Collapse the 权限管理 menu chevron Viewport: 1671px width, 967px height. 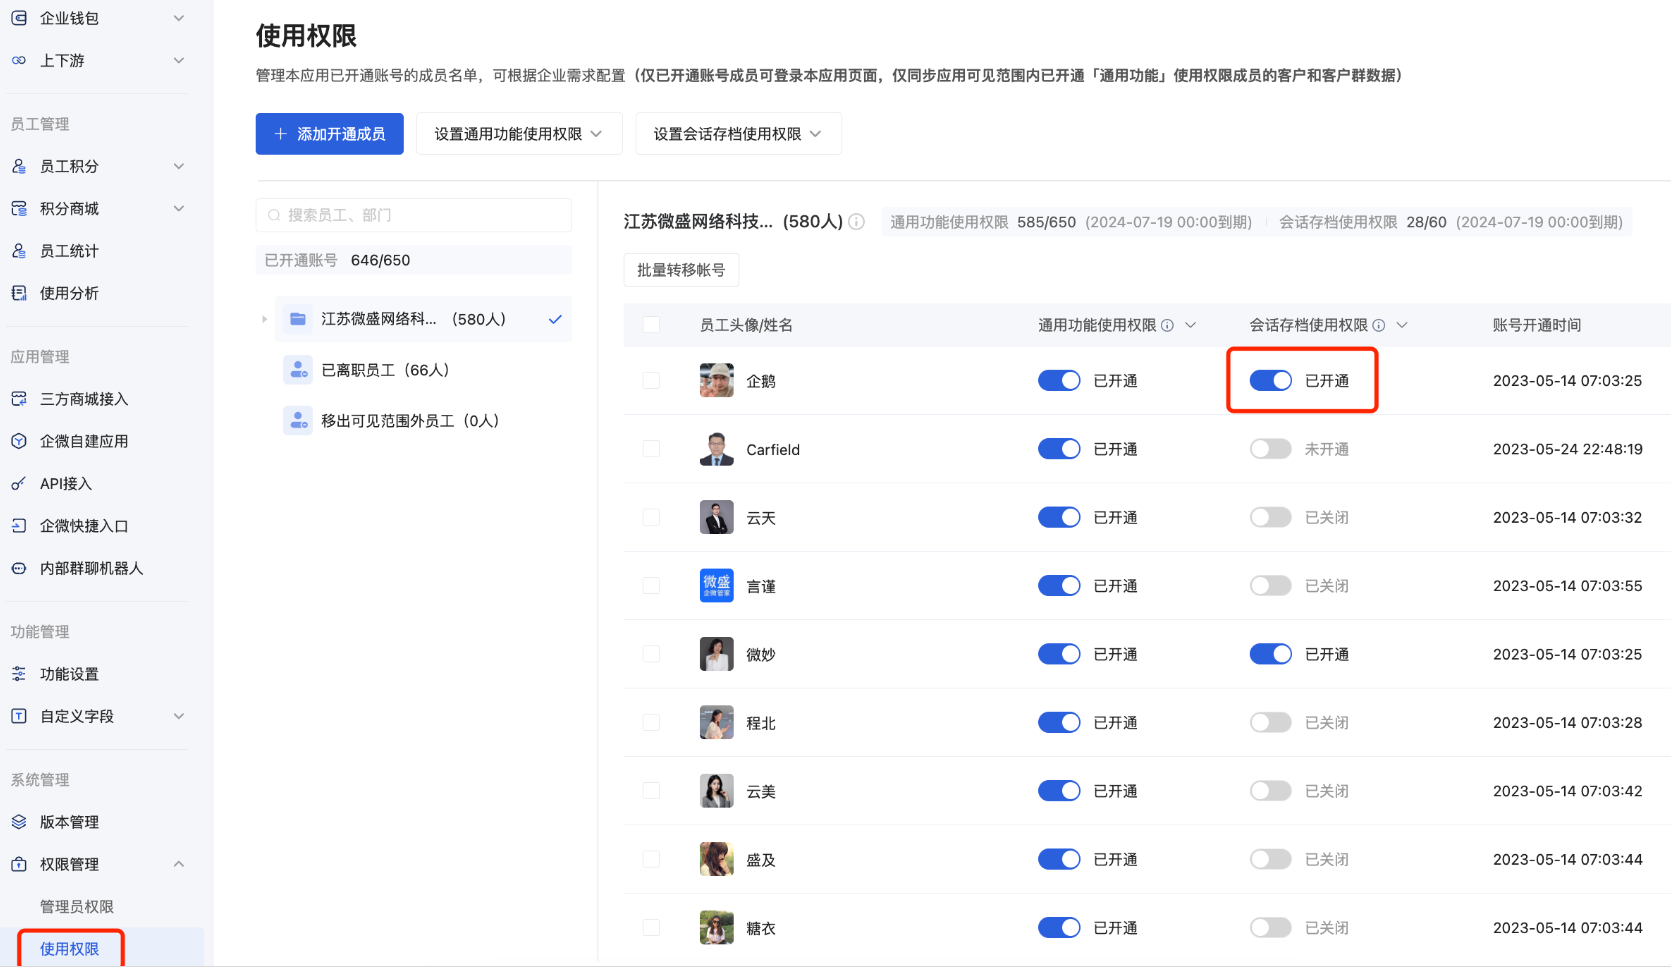pos(179,864)
